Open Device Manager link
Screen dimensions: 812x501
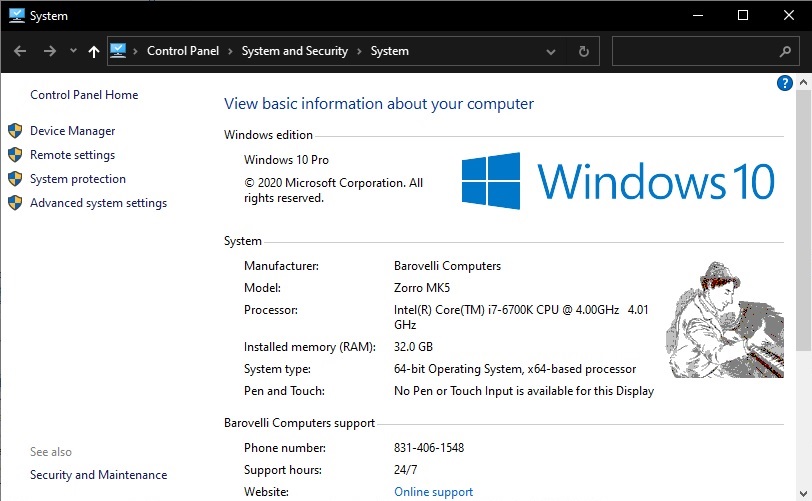[72, 131]
